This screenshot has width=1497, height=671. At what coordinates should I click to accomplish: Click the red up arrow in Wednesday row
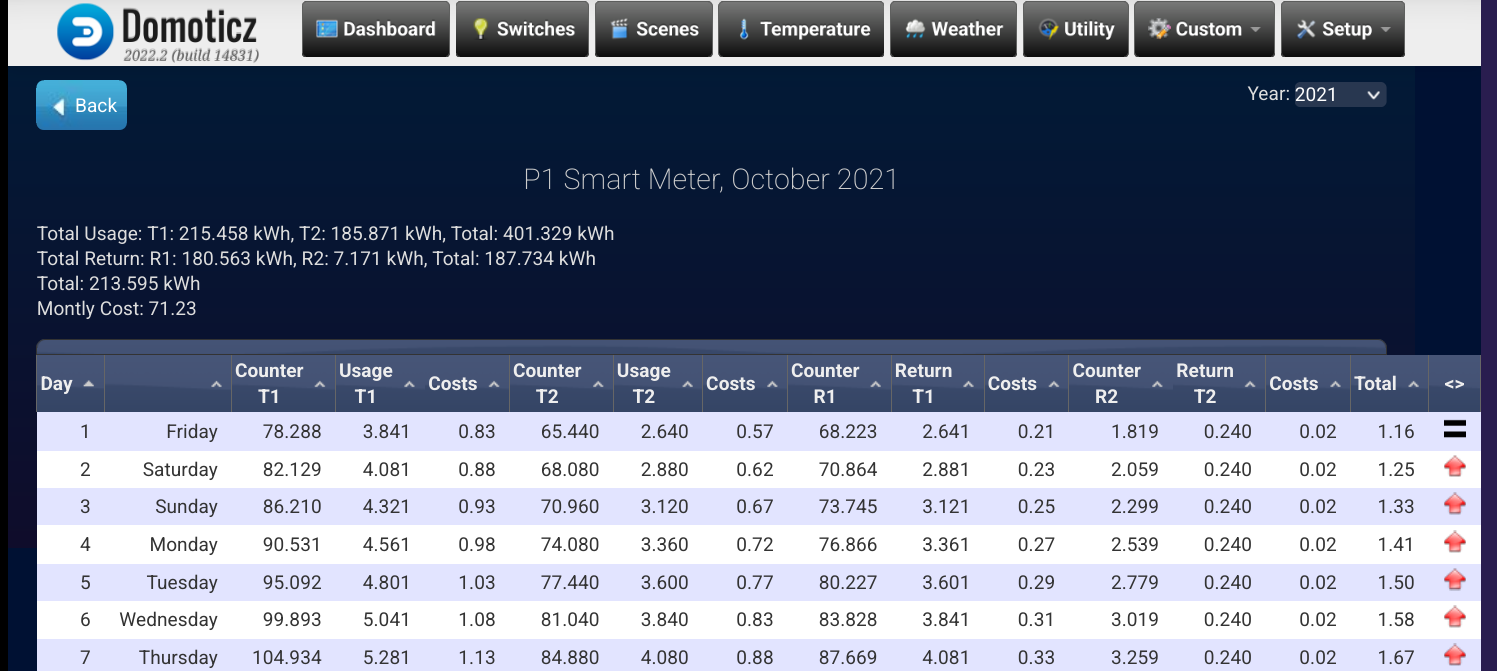coord(1454,619)
